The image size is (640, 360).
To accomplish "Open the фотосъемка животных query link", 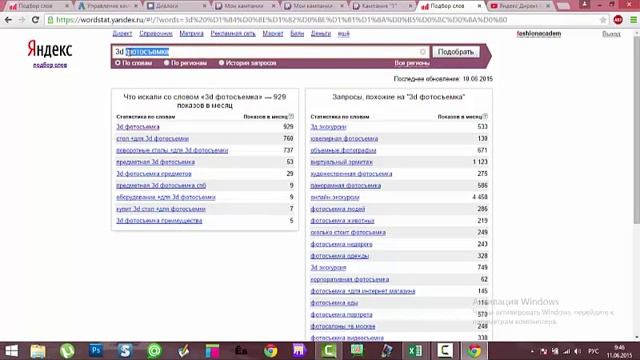I will tap(342, 221).
